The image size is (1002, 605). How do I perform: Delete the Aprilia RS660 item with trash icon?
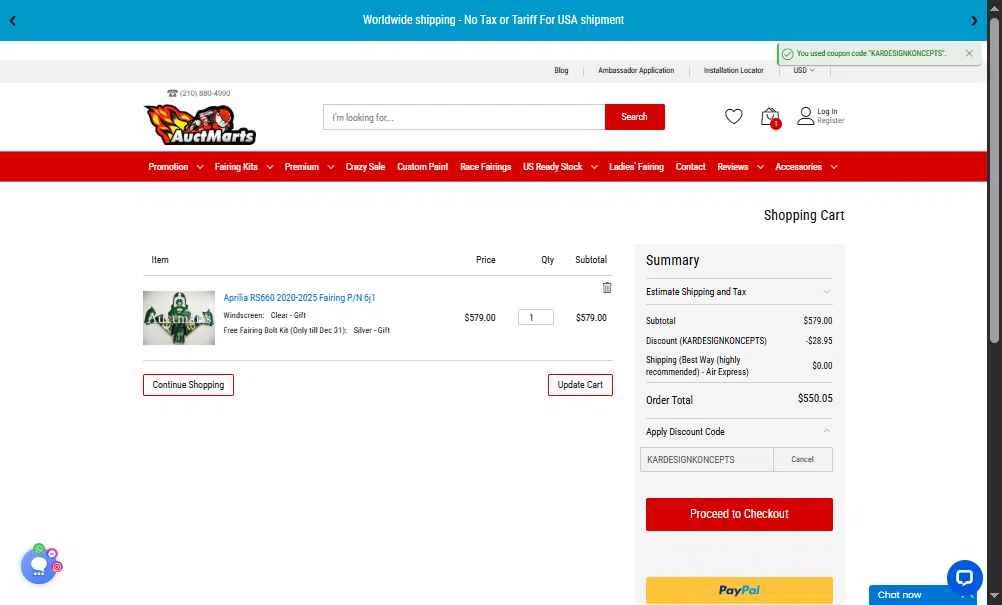[606, 287]
